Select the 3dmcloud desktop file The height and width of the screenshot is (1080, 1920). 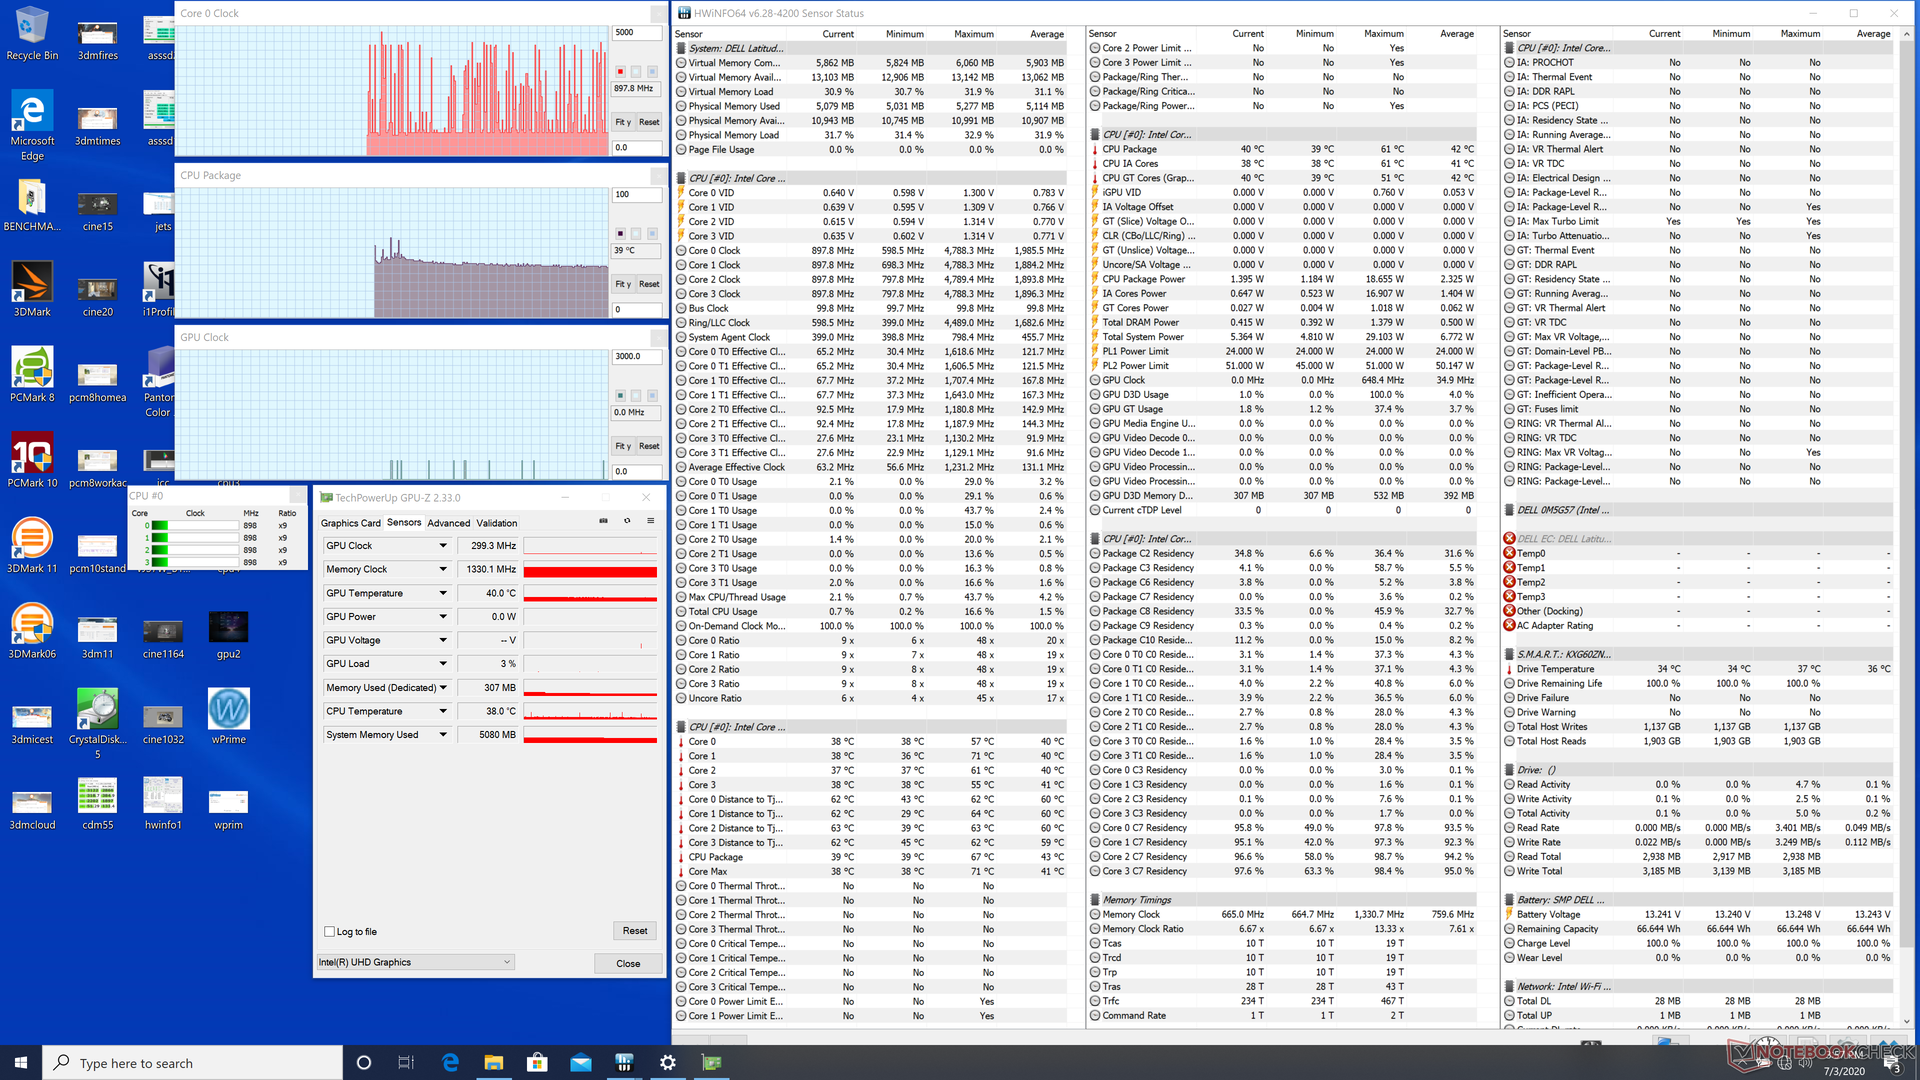32,808
